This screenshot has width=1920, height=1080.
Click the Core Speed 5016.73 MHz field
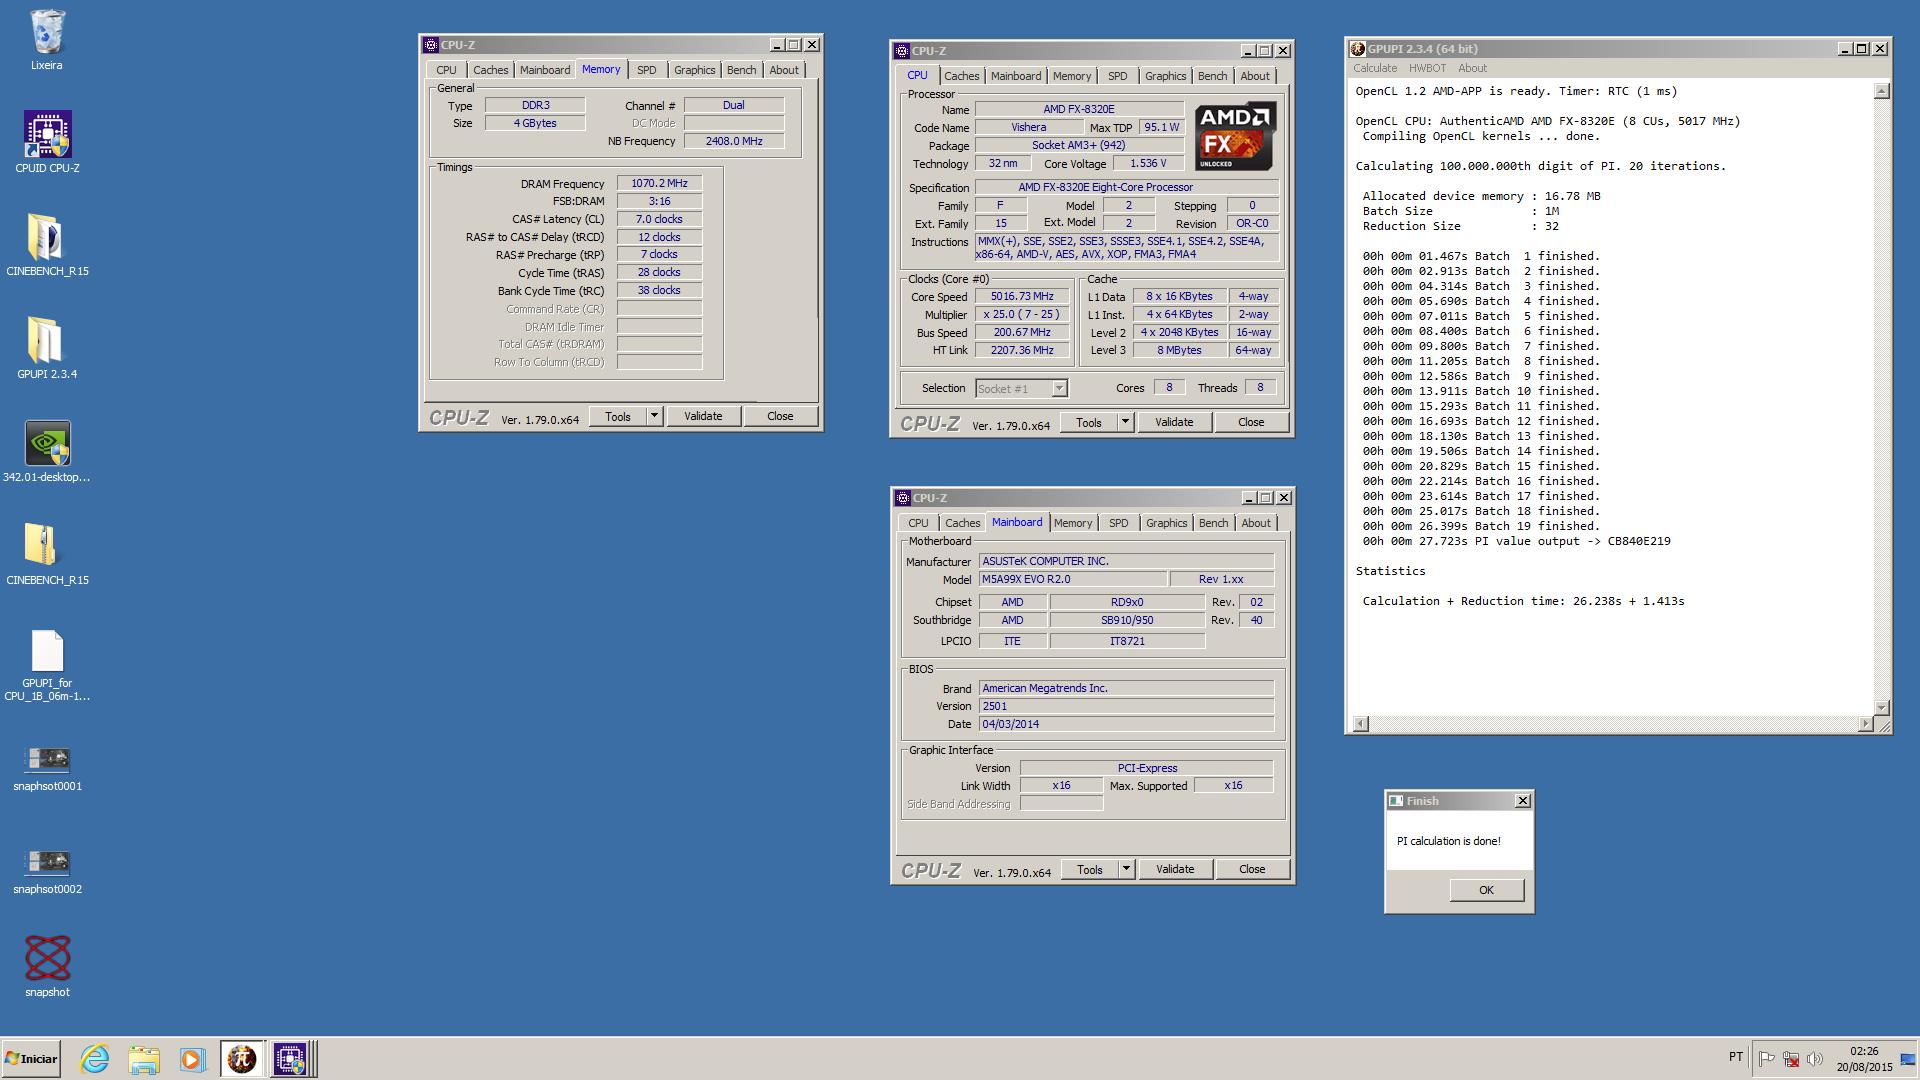pyautogui.click(x=1022, y=296)
